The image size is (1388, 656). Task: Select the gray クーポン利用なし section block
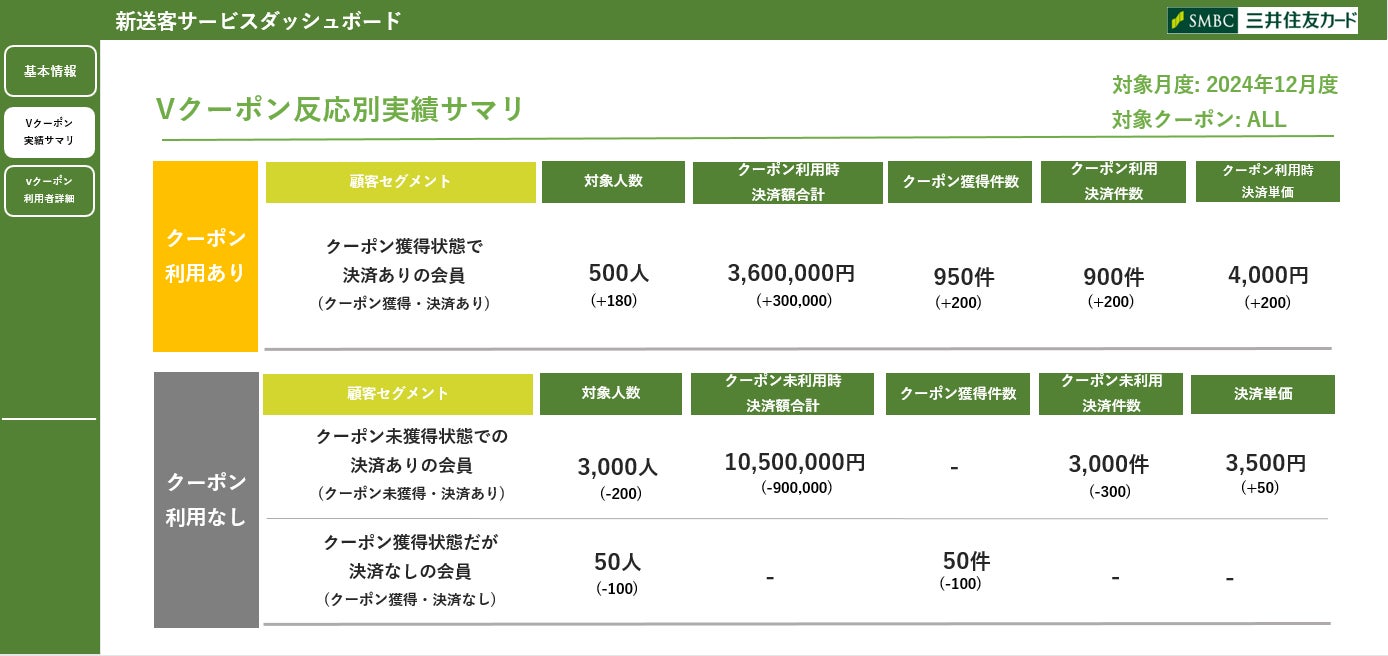point(206,499)
